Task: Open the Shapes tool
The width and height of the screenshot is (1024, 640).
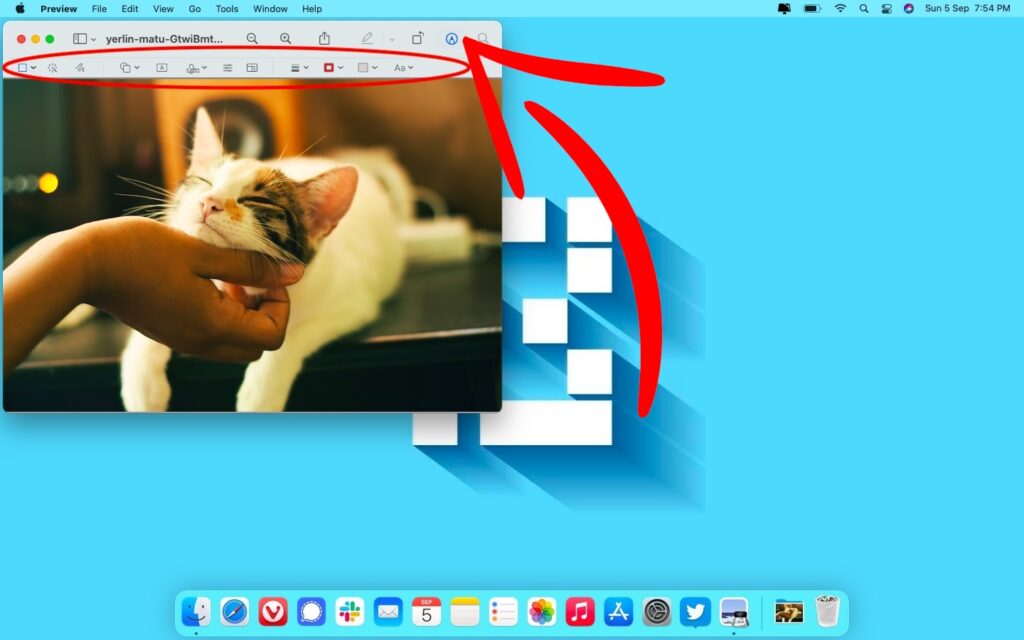Action: click(124, 67)
